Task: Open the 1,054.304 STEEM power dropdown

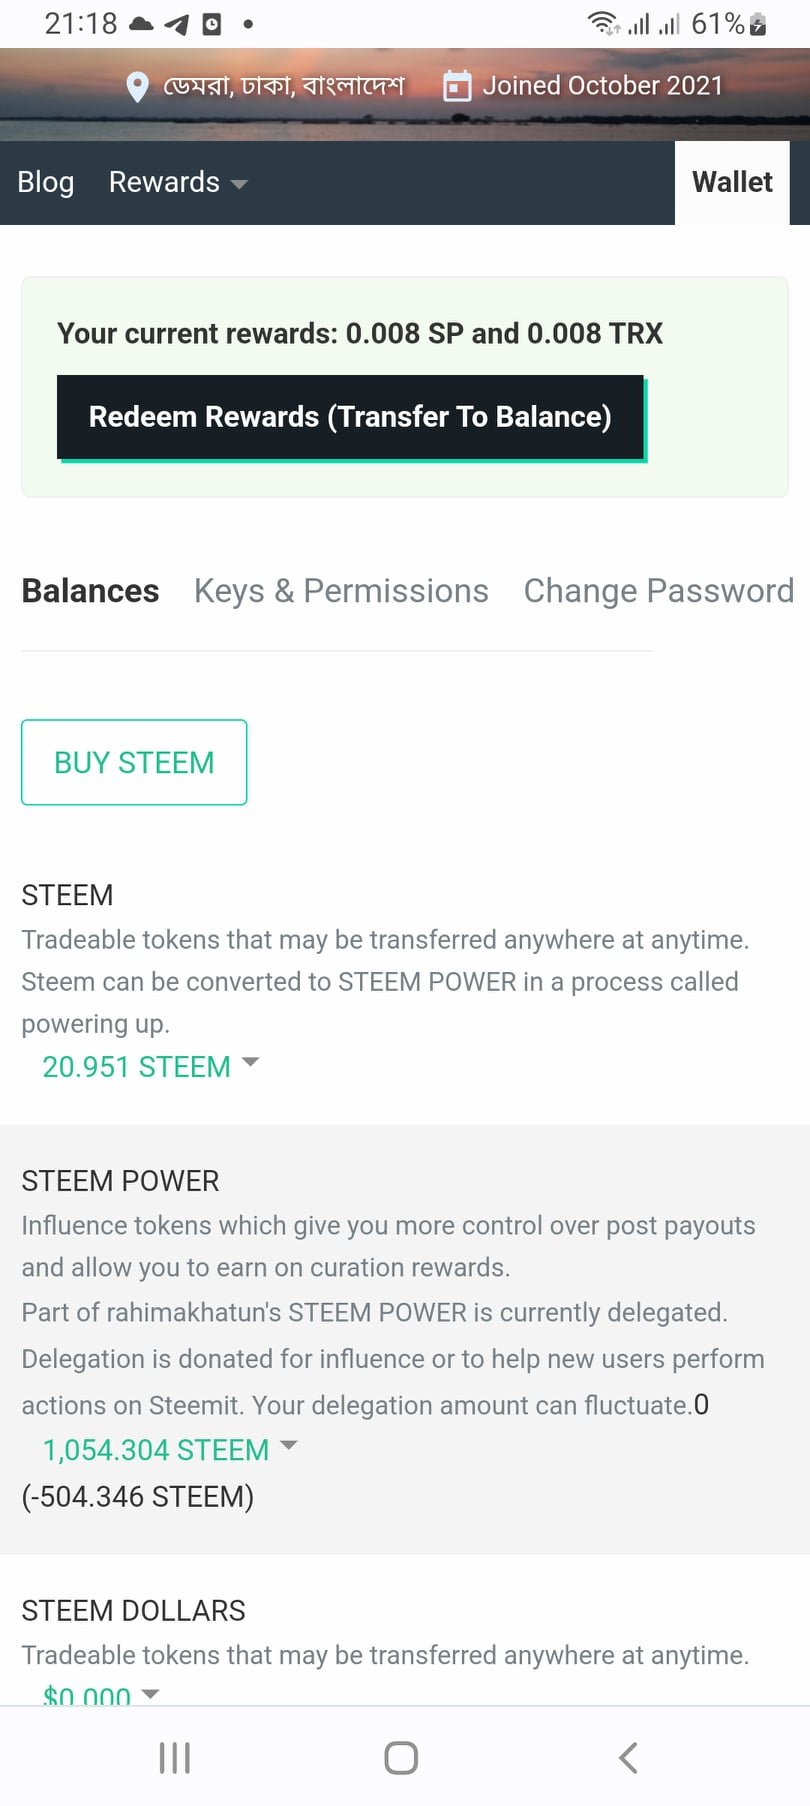Action: 170,1449
